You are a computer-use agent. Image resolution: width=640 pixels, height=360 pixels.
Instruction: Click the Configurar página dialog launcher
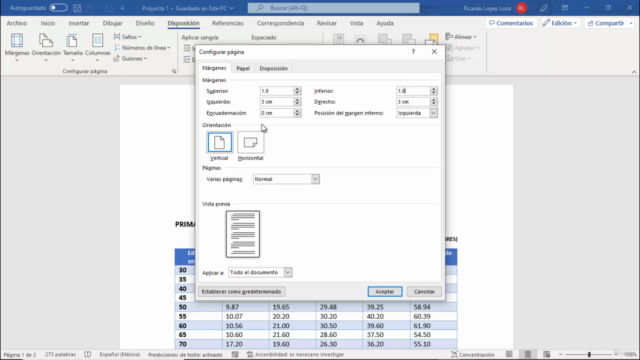(x=174, y=71)
